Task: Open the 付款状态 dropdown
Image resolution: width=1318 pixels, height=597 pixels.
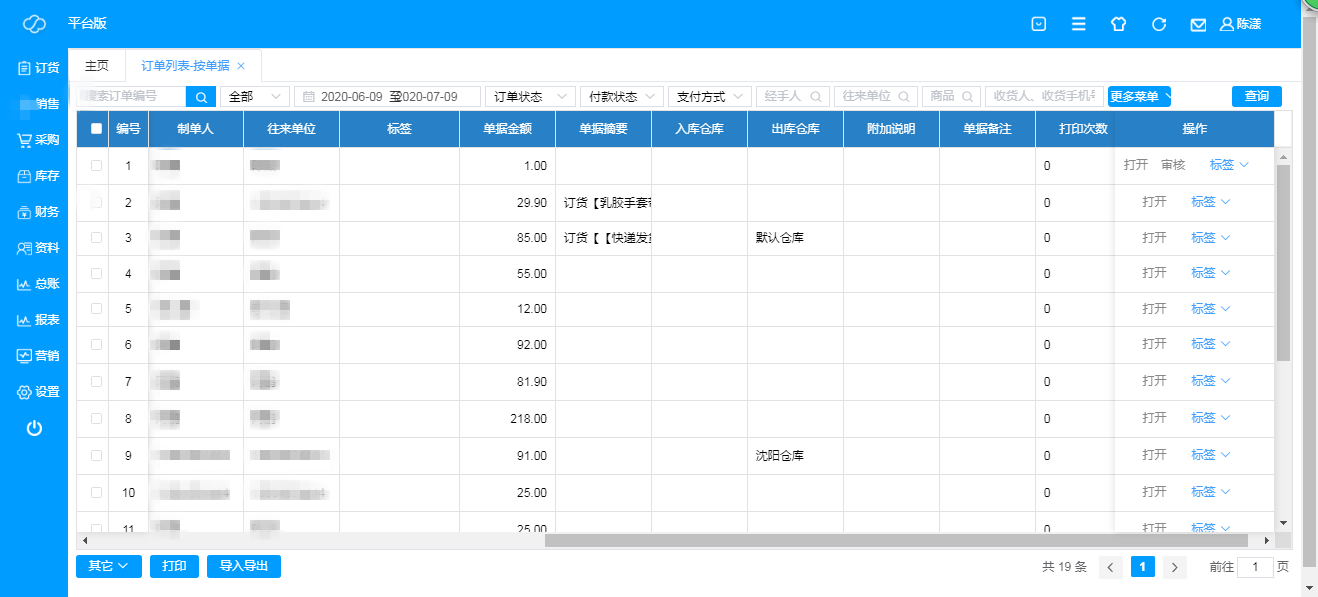Action: click(622, 97)
